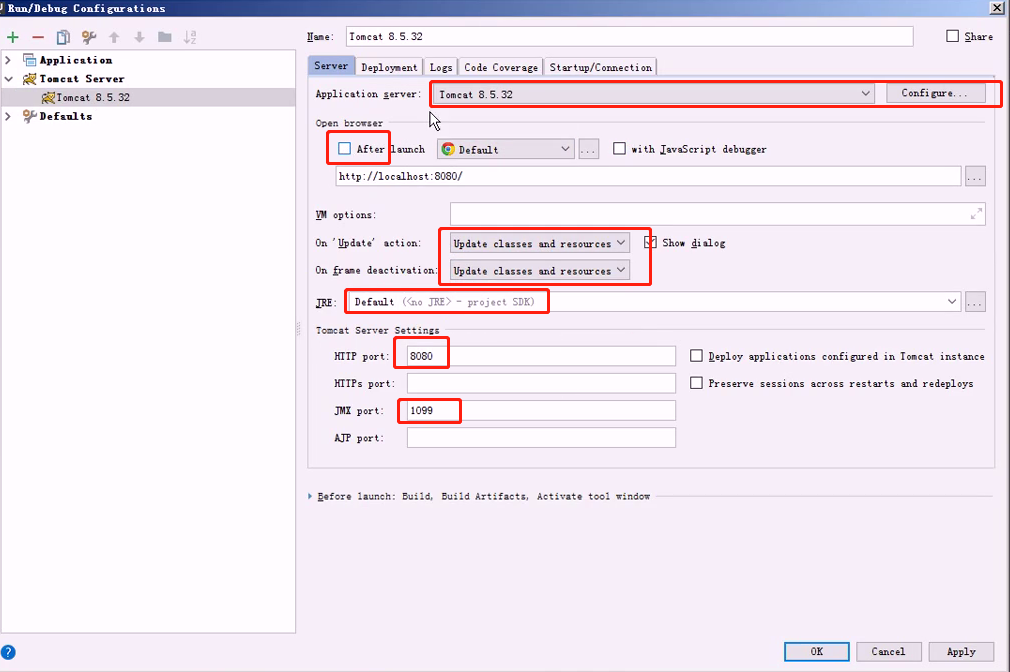Move configuration up with the arrow icon

click(x=114, y=37)
